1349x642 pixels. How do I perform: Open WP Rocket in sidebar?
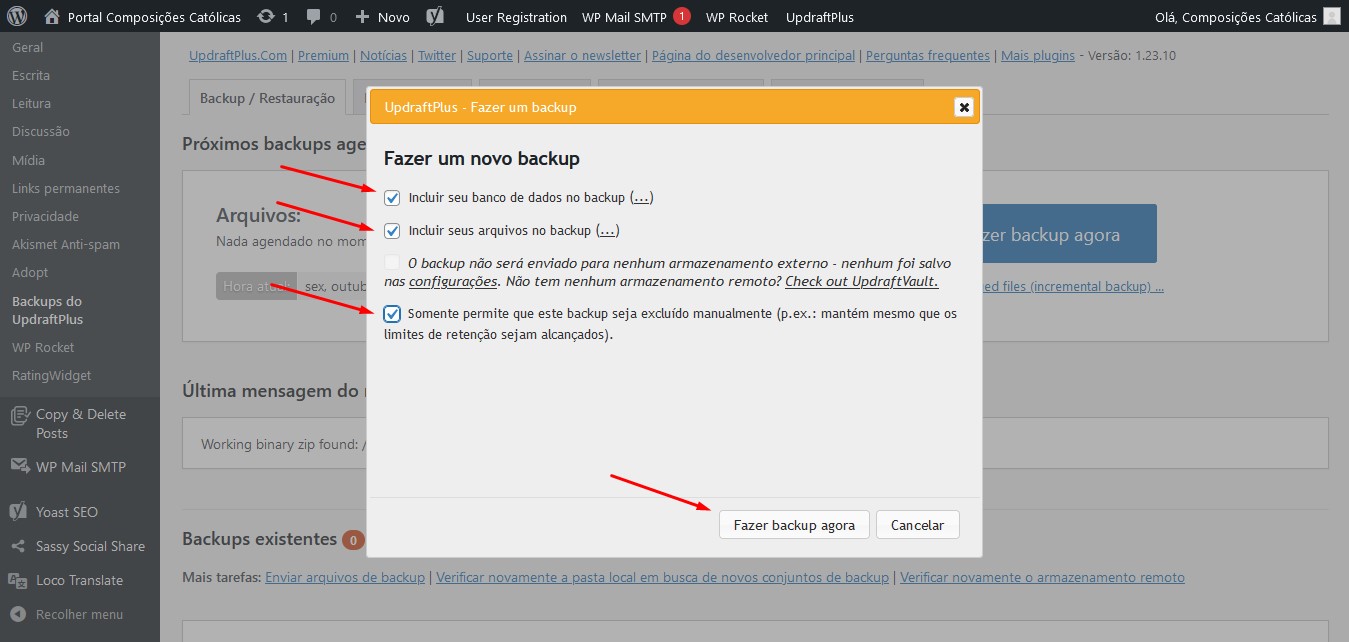pos(43,347)
